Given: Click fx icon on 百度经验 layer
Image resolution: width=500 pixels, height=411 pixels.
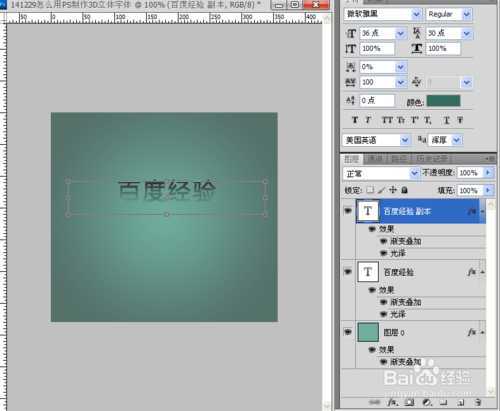Looking at the screenshot, I should click(x=472, y=272).
